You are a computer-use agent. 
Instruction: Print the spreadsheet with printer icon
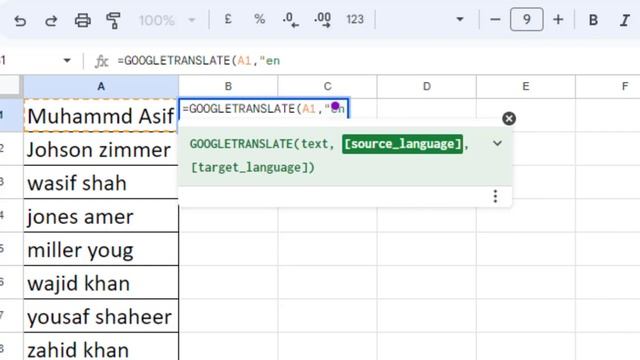[x=82, y=20]
